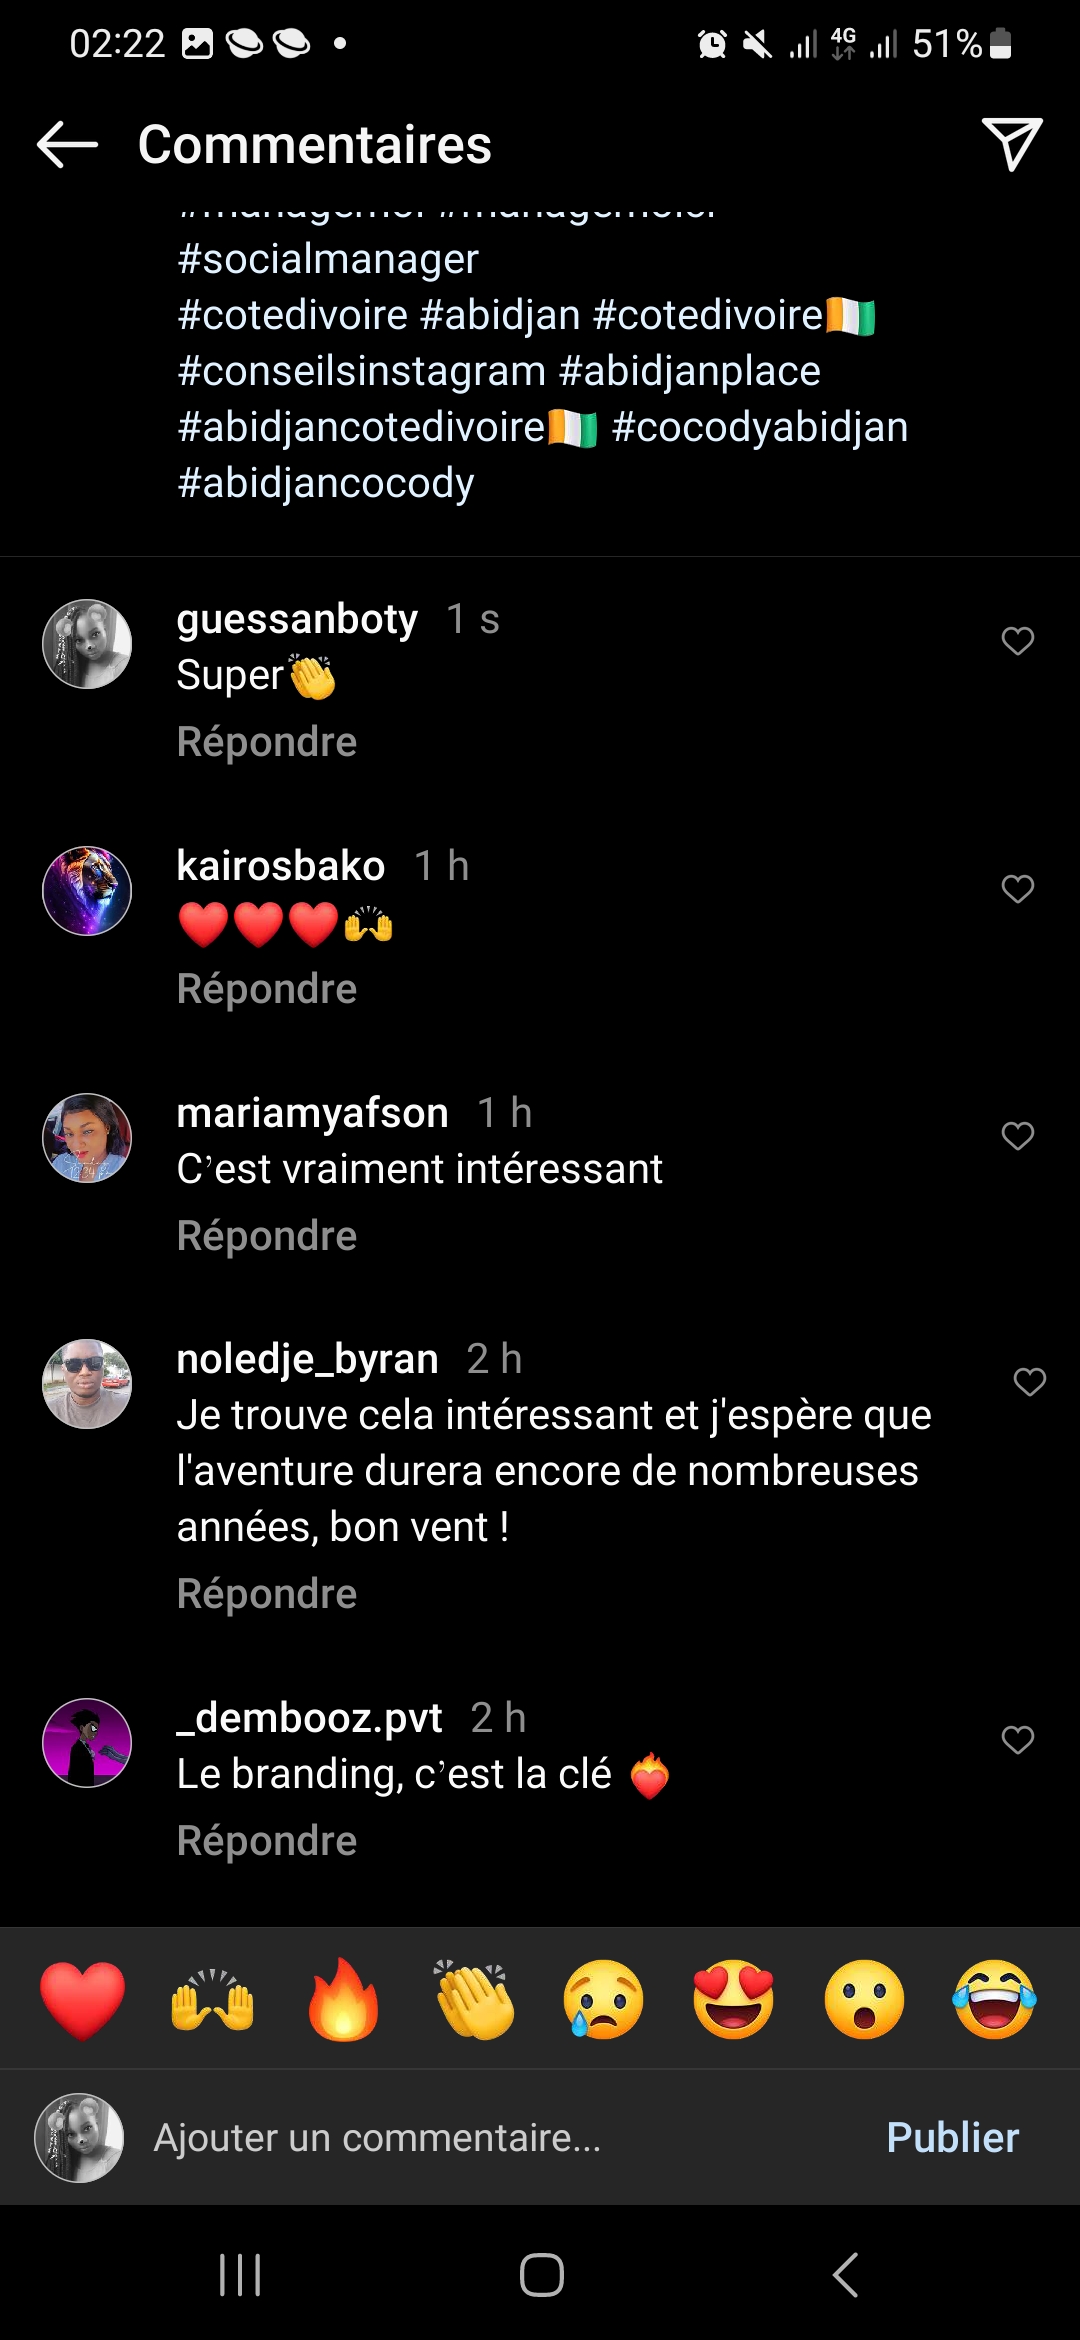
Task: Insert the clapping hands quick emoji
Action: coord(474,2000)
